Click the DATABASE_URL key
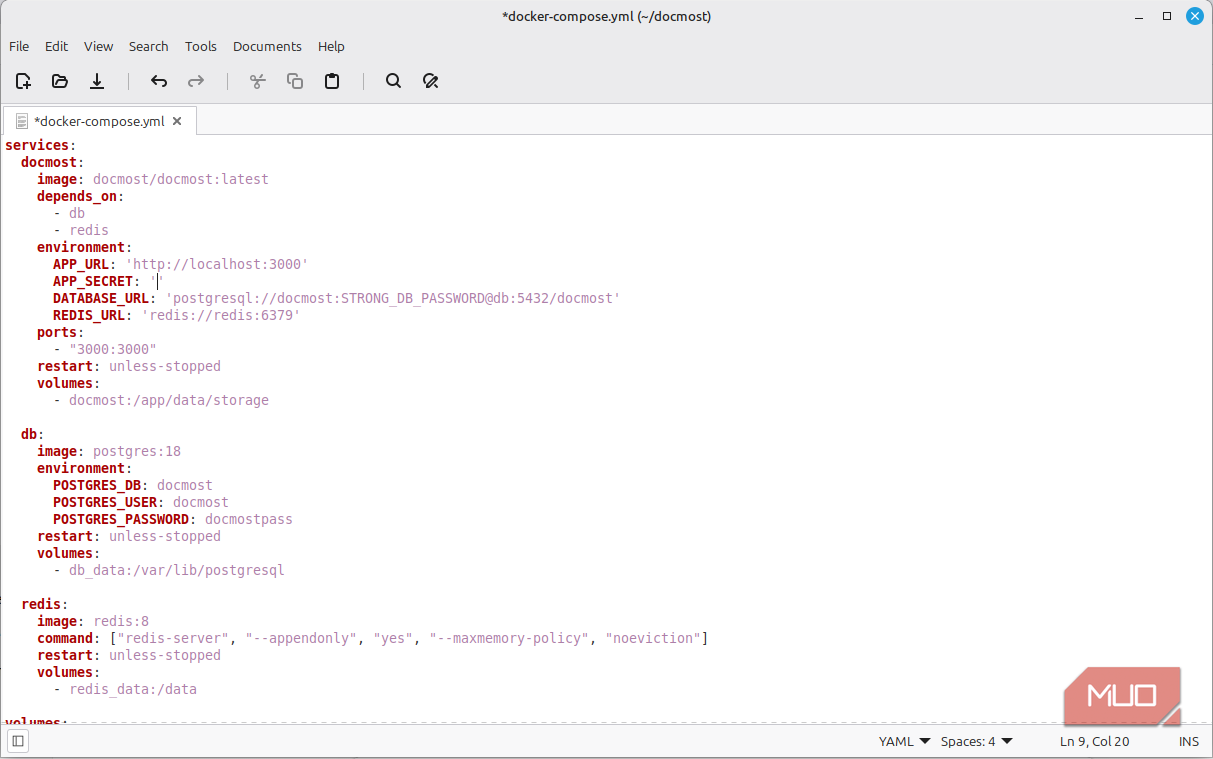 [101, 299]
